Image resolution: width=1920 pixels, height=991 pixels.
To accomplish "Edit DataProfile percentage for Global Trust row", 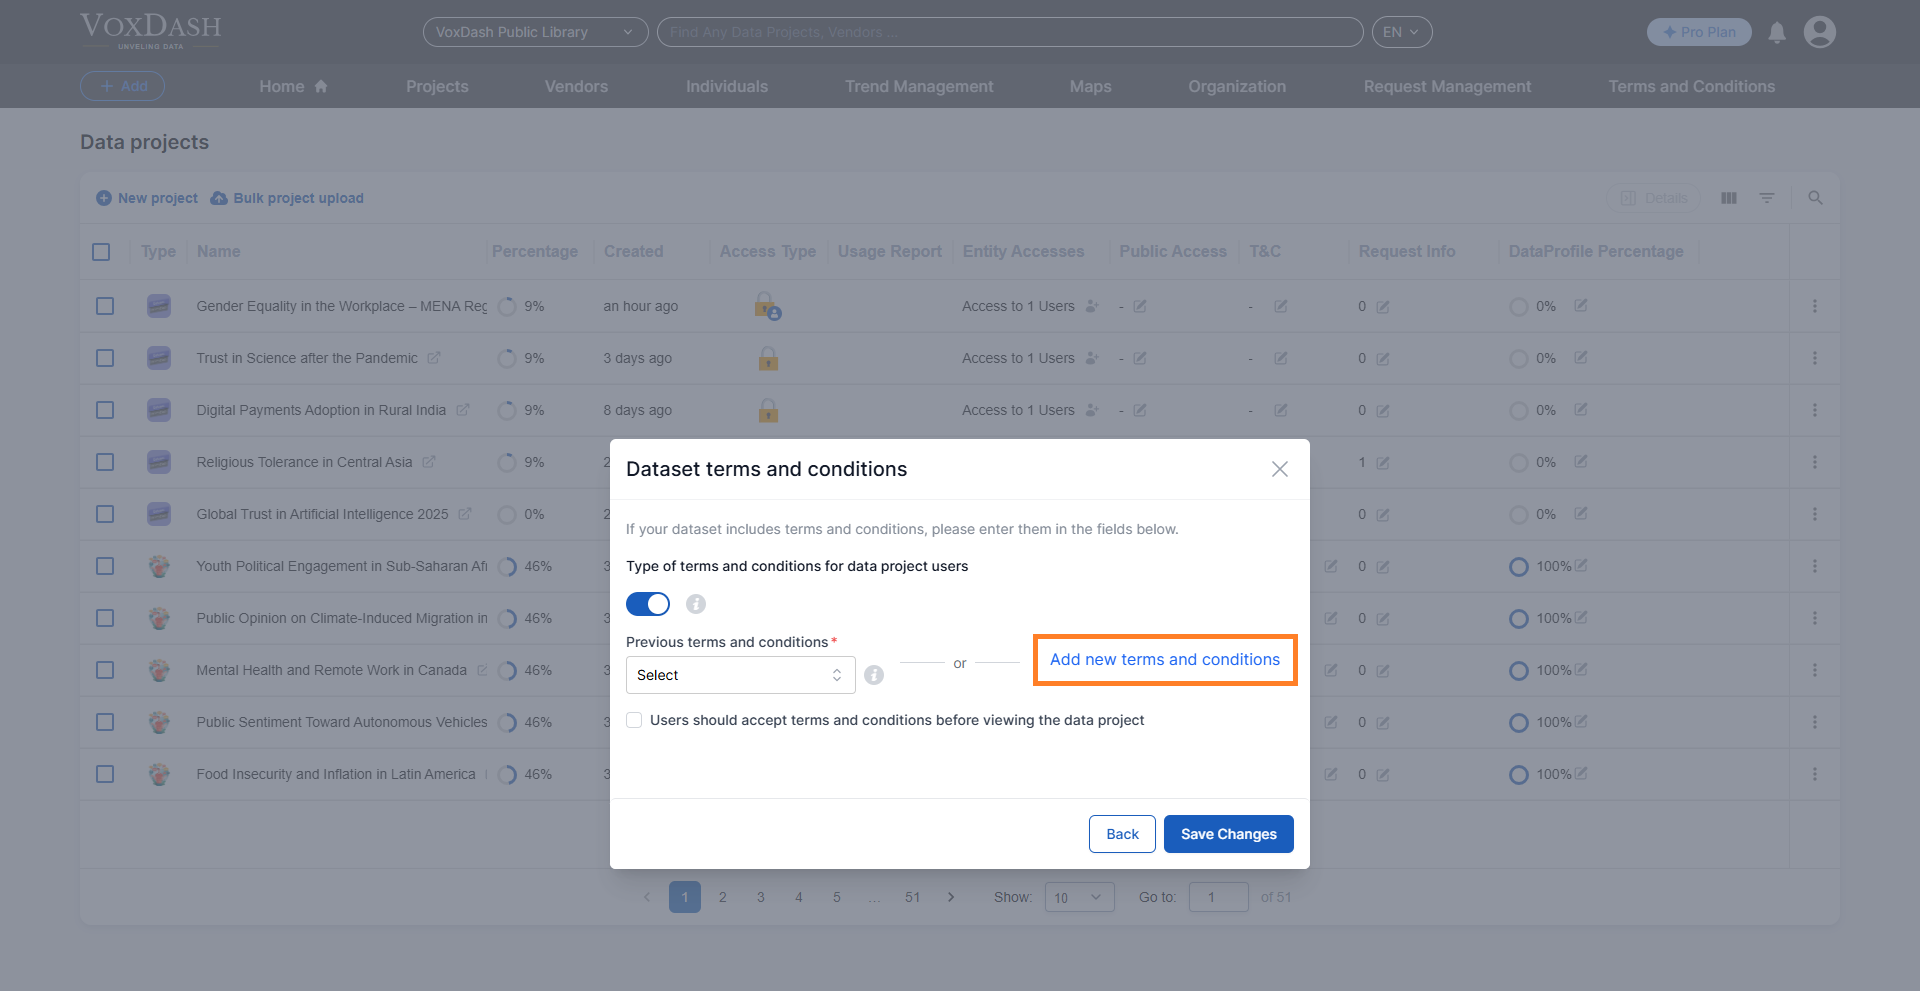I will pyautogui.click(x=1581, y=514).
